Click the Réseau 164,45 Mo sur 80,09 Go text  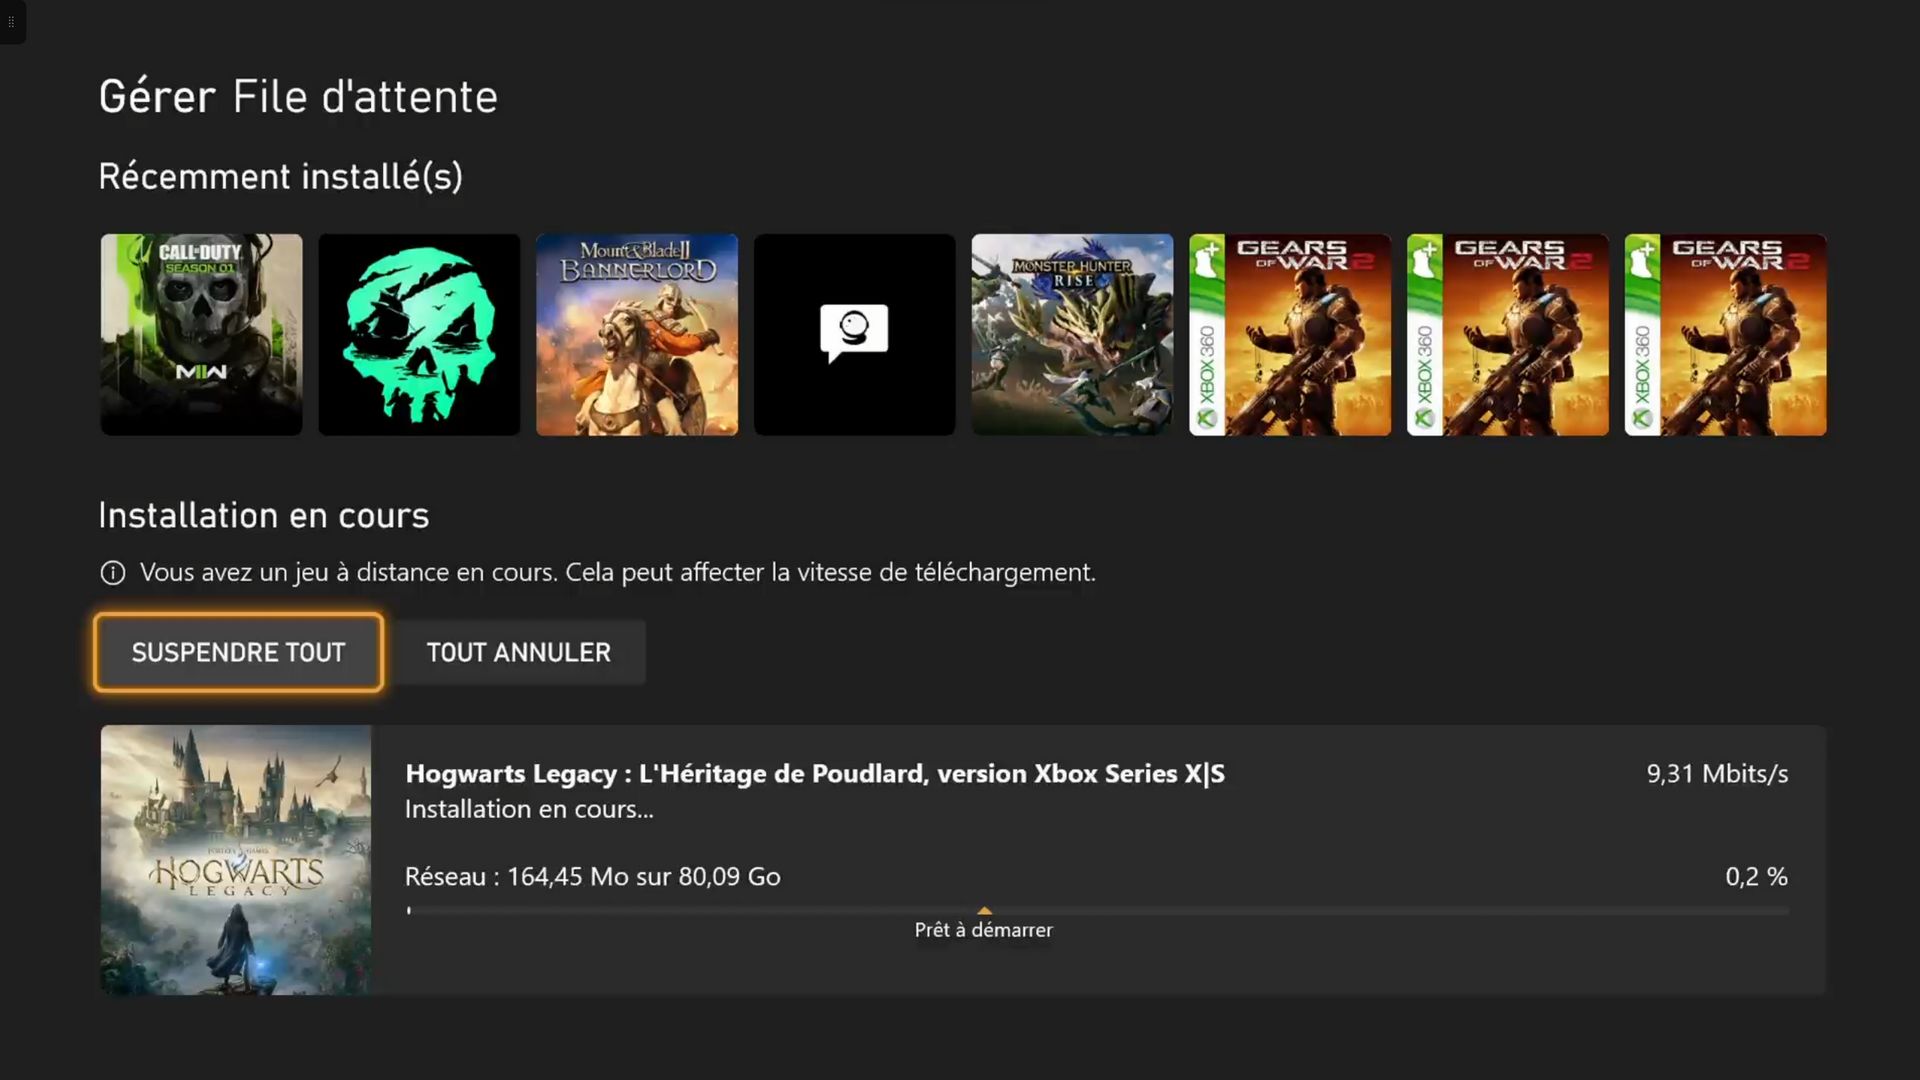[592, 876]
